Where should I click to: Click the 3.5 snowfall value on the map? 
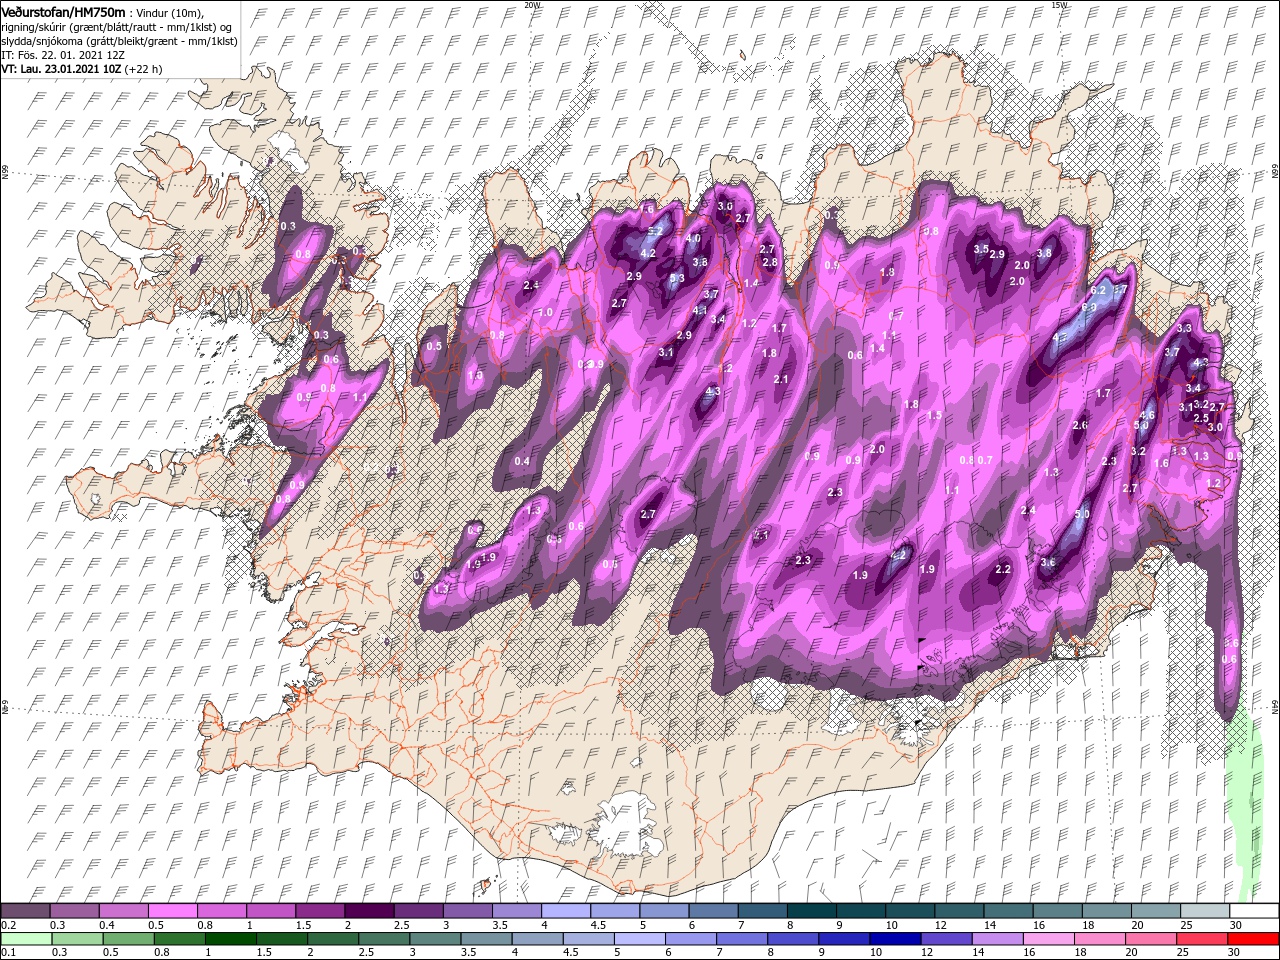(x=981, y=249)
